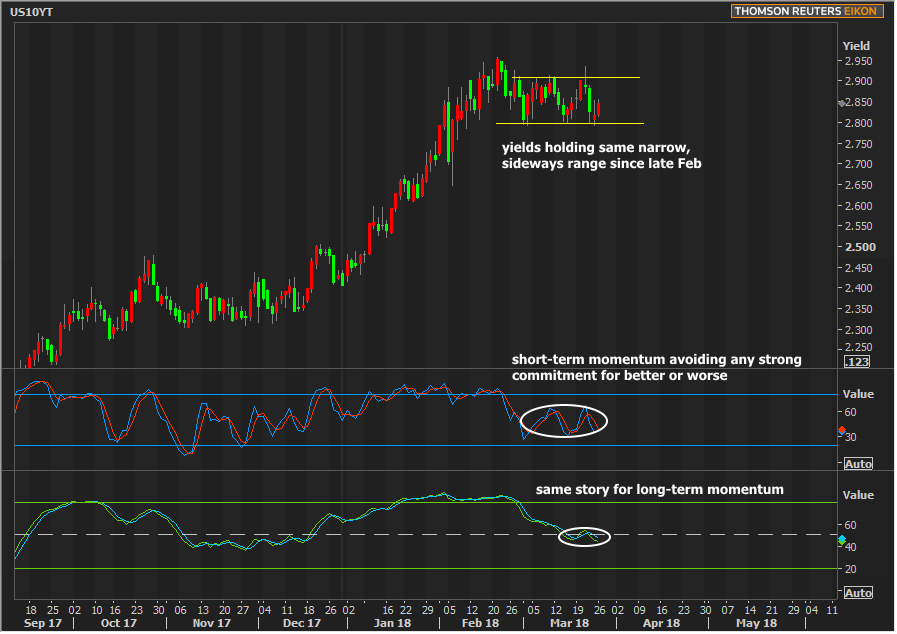
Task: Click the Mar 18 month label on the time axis
Action: point(571,623)
